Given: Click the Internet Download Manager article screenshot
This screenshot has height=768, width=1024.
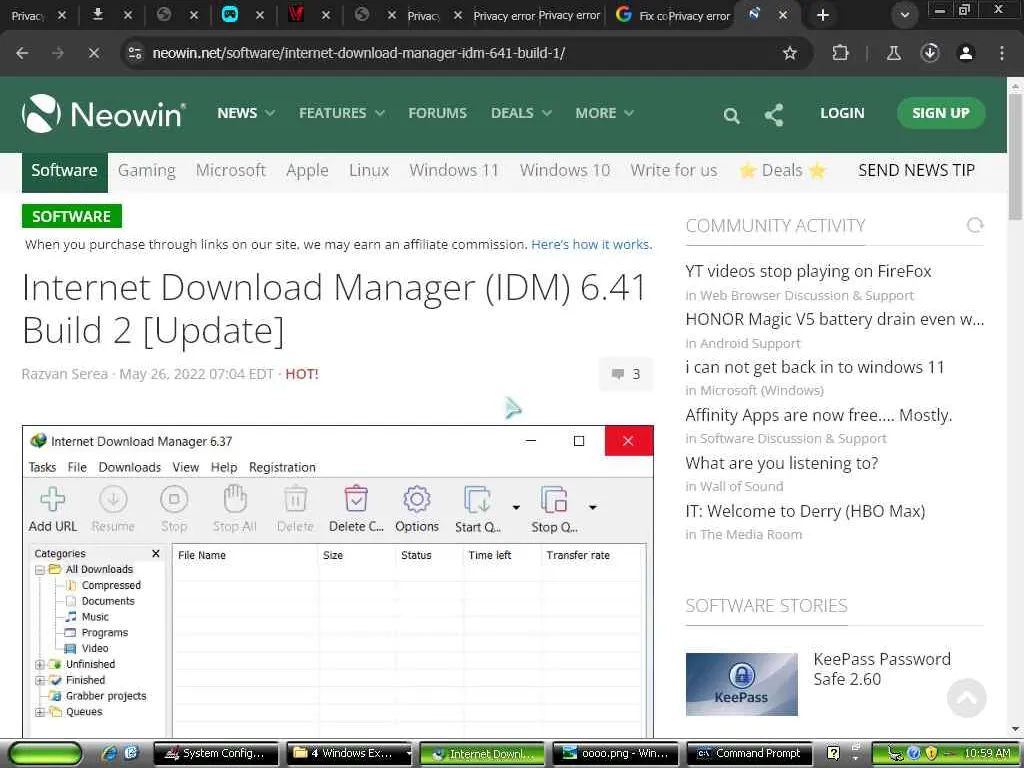Looking at the screenshot, I should 338,581.
